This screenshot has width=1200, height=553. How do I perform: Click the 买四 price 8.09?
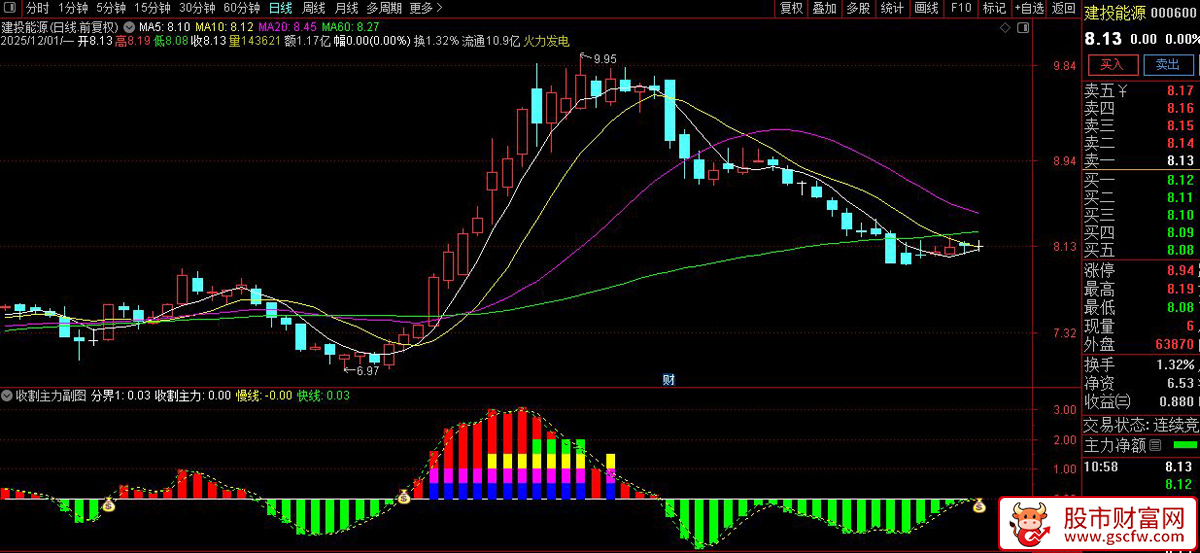(1180, 232)
